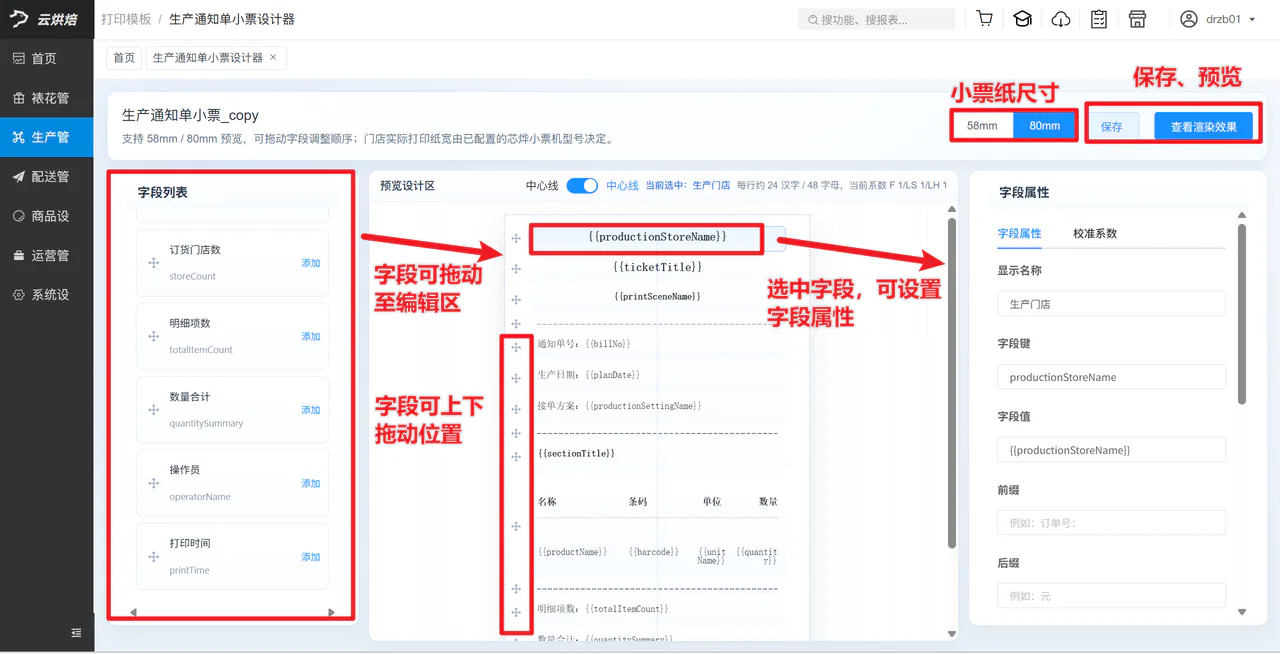Open 系统设 in the sidebar menu
Screen dimensions: 1280x654
click(47, 295)
